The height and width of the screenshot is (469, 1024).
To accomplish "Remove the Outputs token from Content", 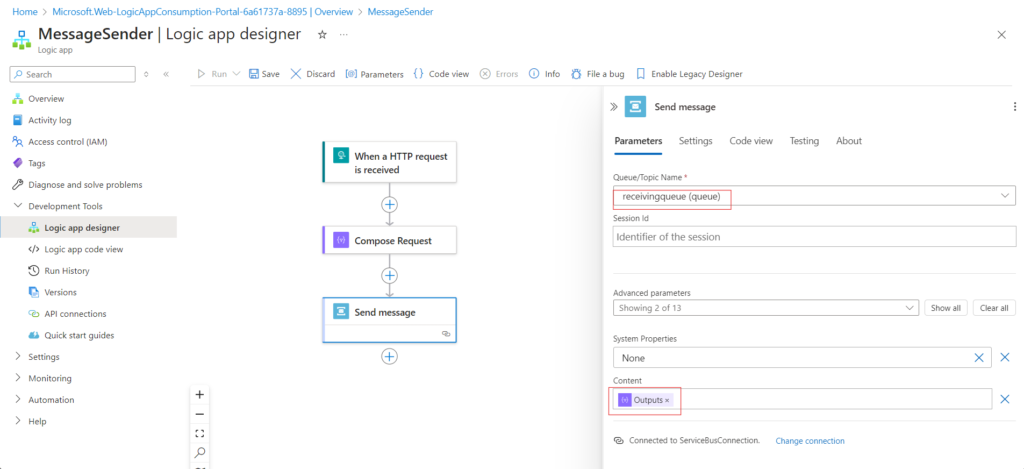I will click(x=667, y=400).
